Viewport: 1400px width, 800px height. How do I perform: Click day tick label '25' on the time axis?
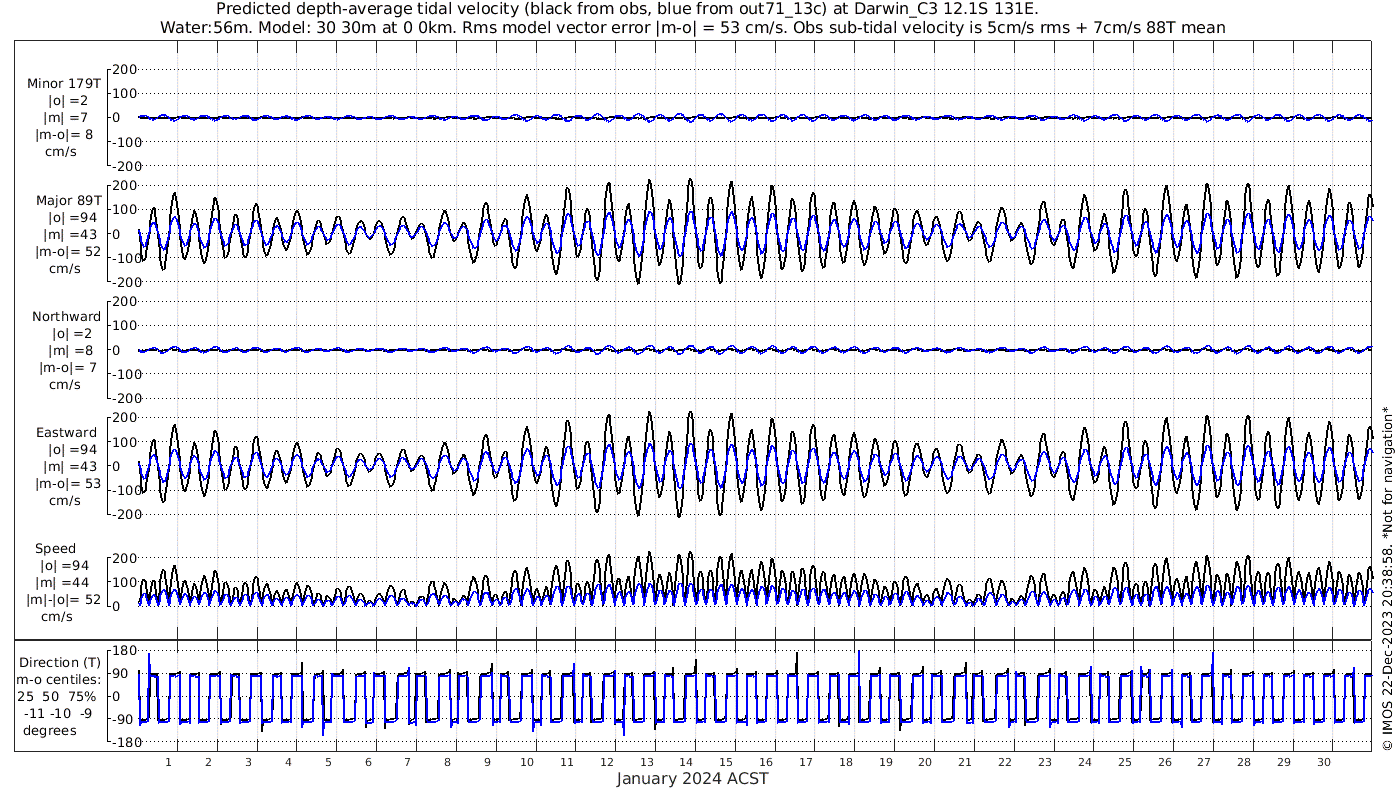(1124, 762)
